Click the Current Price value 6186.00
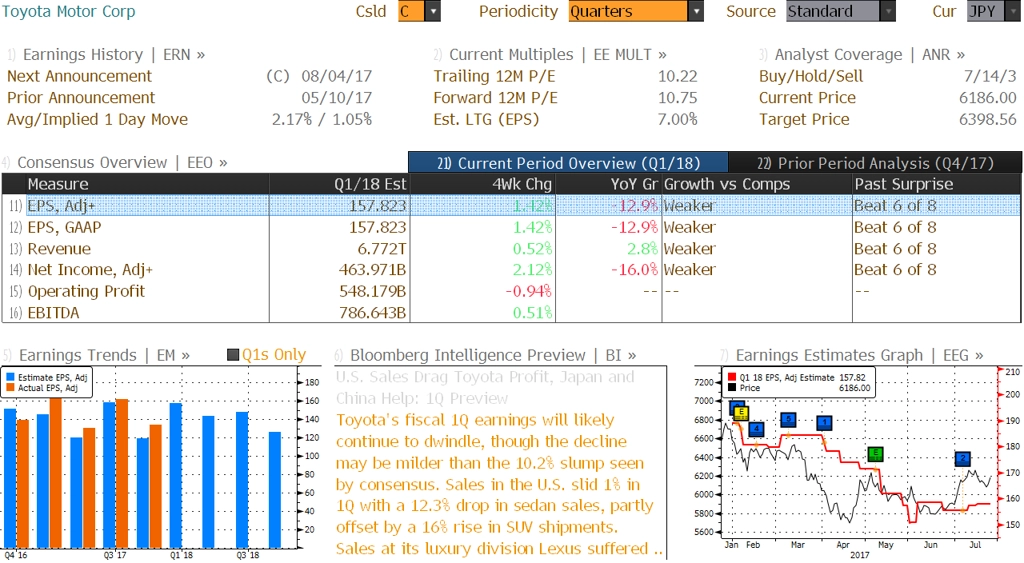The image size is (1024, 563). [x=987, y=98]
